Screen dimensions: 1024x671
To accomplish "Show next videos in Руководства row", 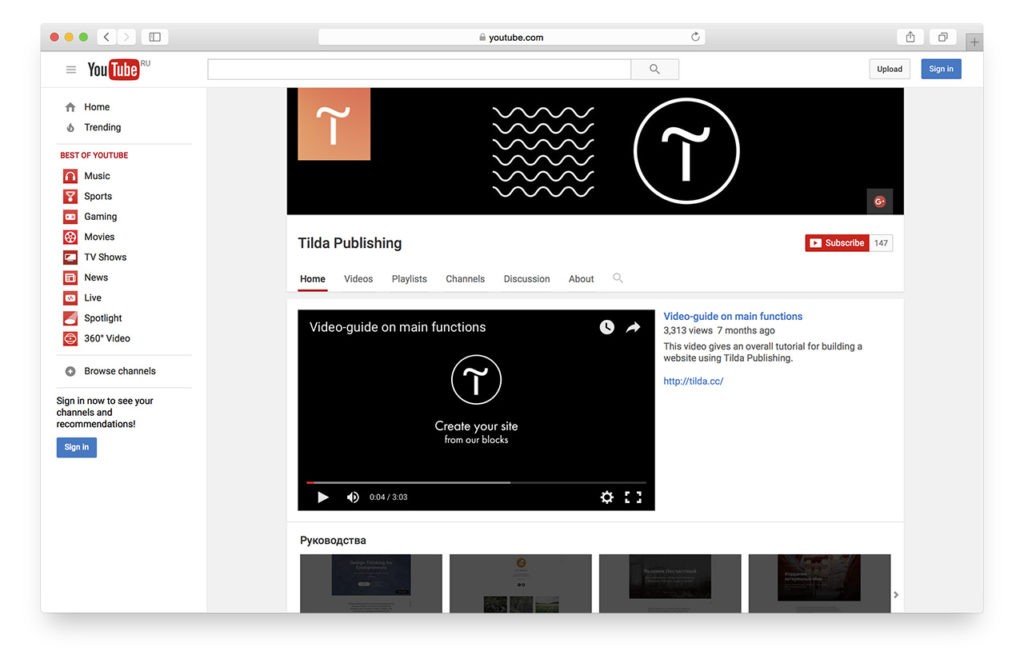I will pyautogui.click(x=896, y=595).
